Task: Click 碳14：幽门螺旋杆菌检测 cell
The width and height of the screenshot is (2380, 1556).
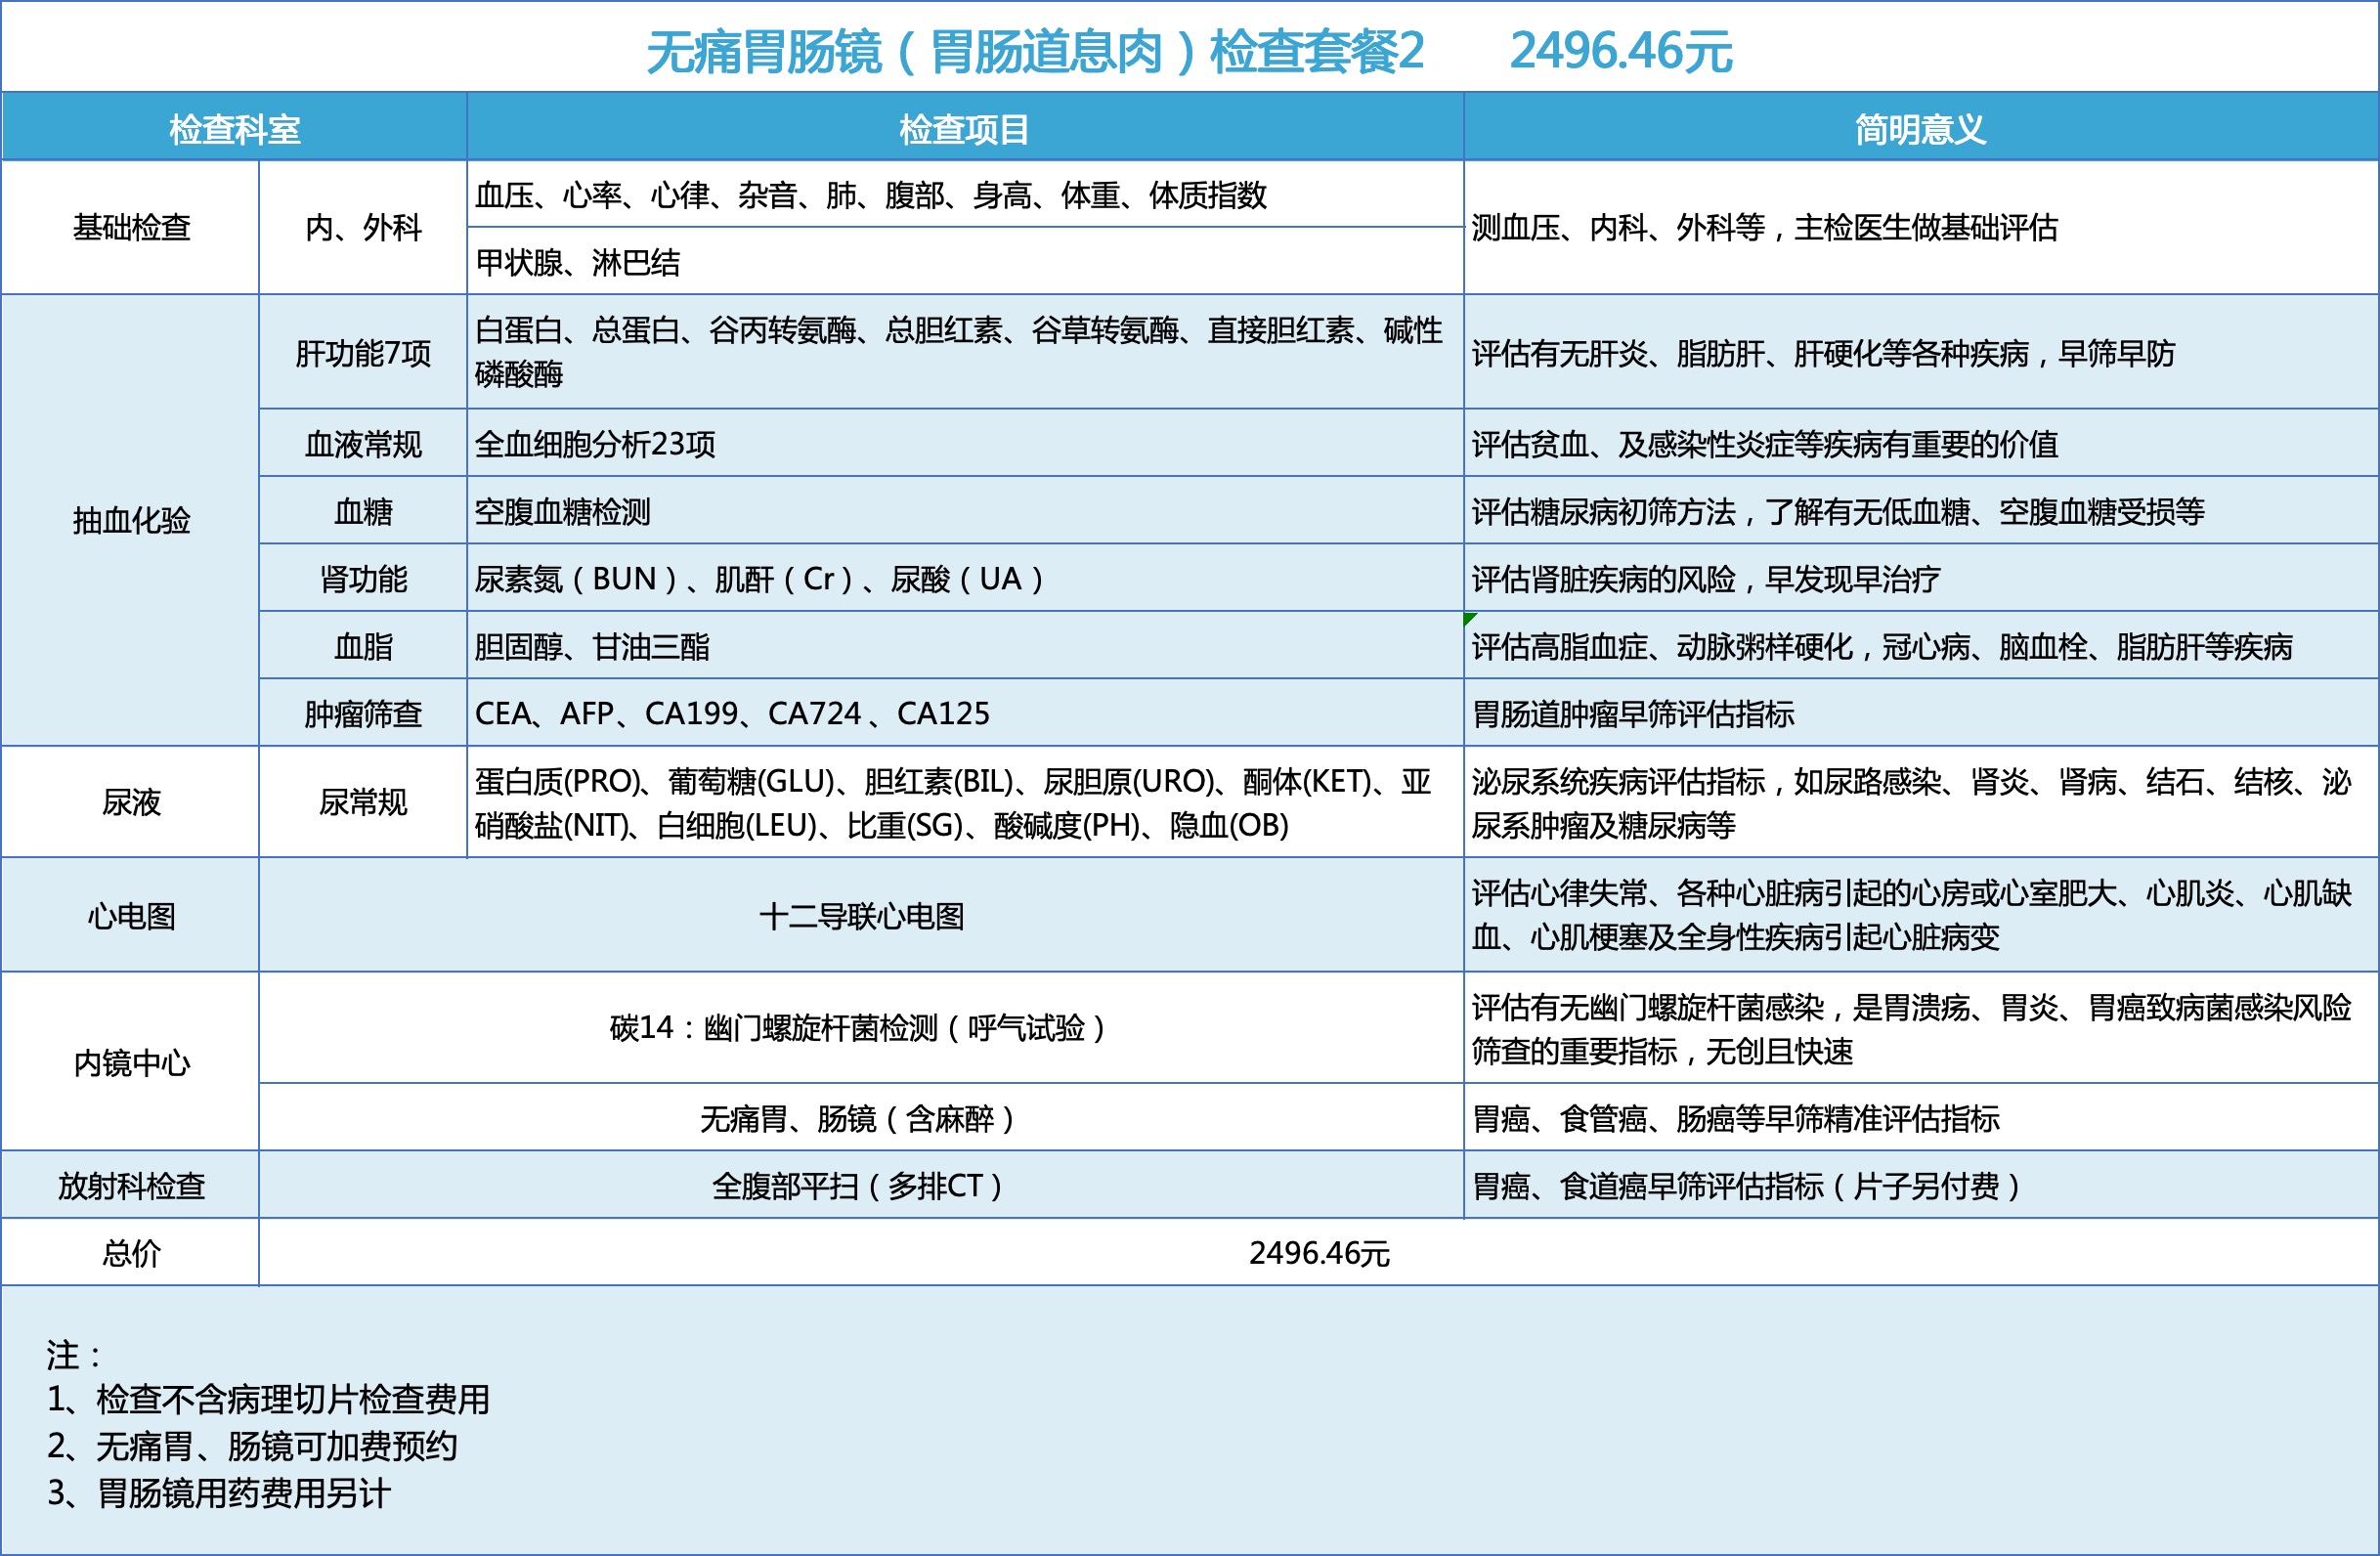Action: [861, 1028]
